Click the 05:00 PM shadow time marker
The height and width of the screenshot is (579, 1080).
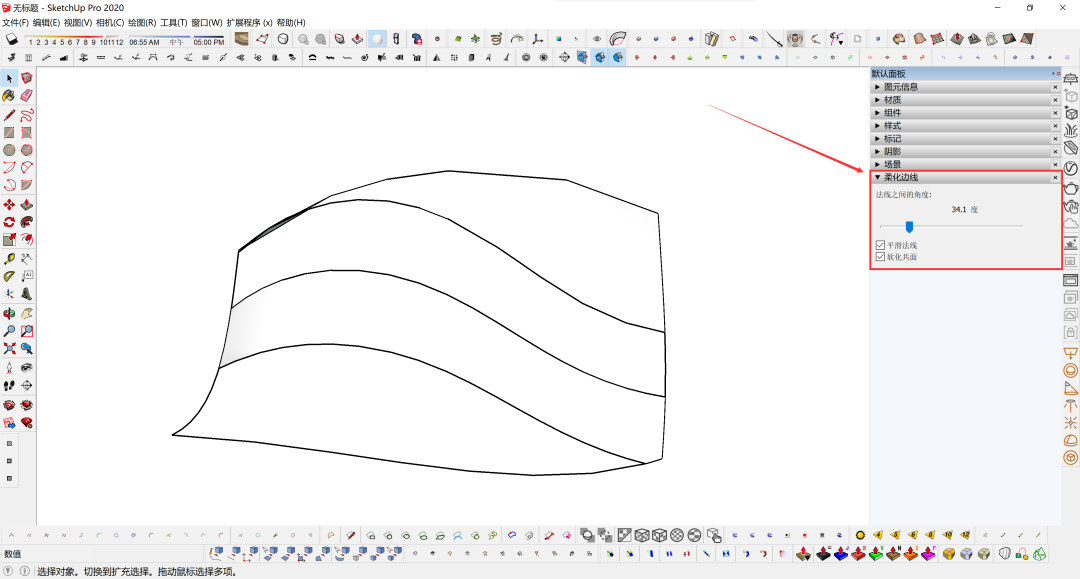(208, 42)
